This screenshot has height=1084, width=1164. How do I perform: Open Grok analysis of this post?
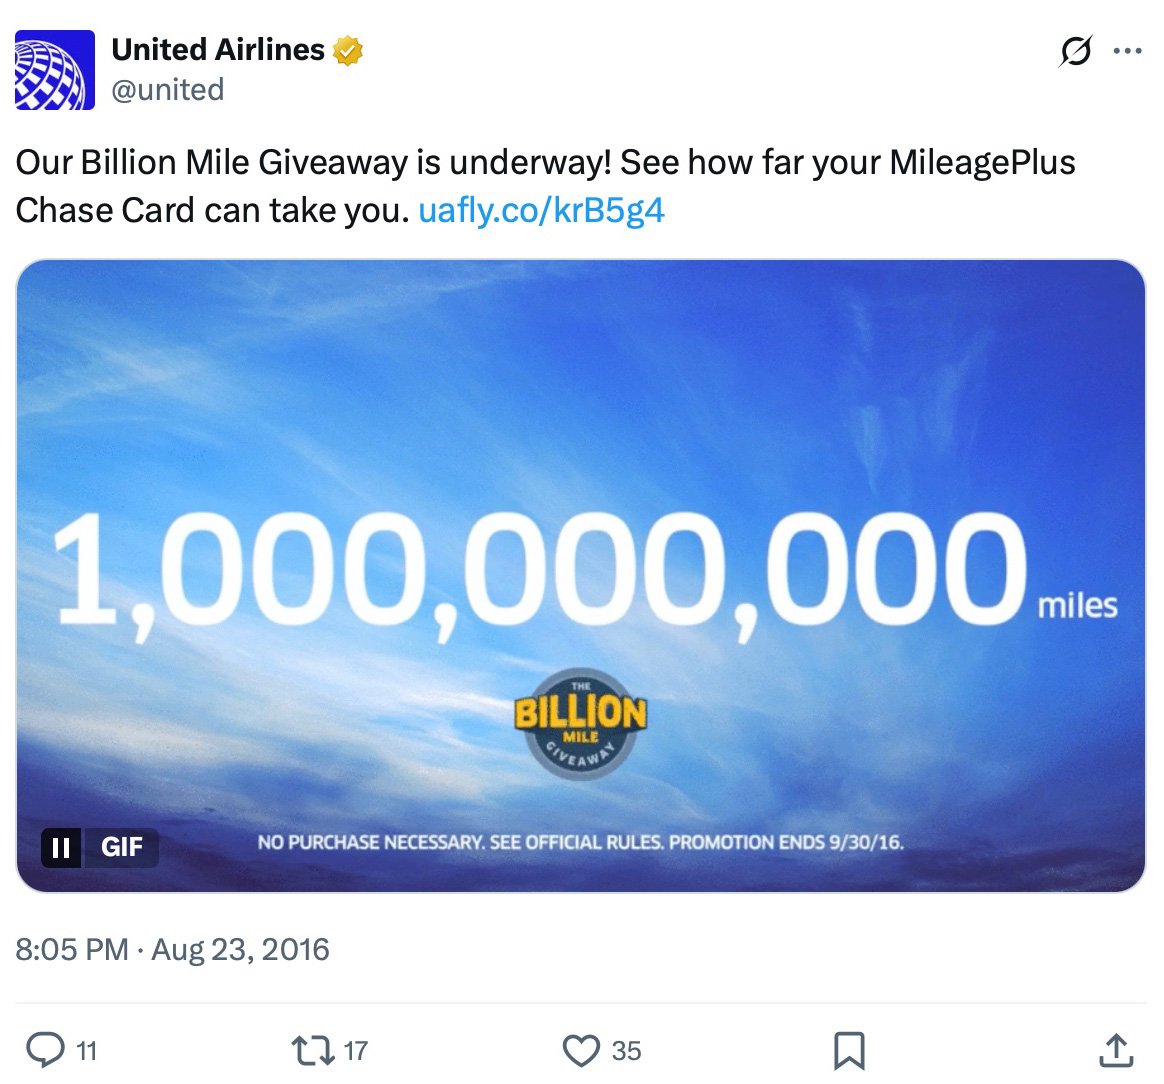[1075, 51]
